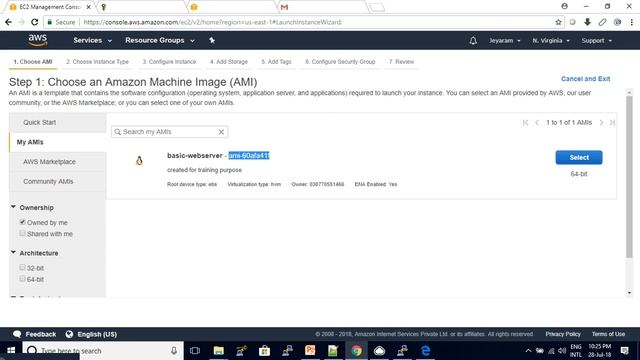Image resolution: width=640 pixels, height=360 pixels.
Task: Click the Chrome profile icon in title bar
Action: tap(564, 6)
